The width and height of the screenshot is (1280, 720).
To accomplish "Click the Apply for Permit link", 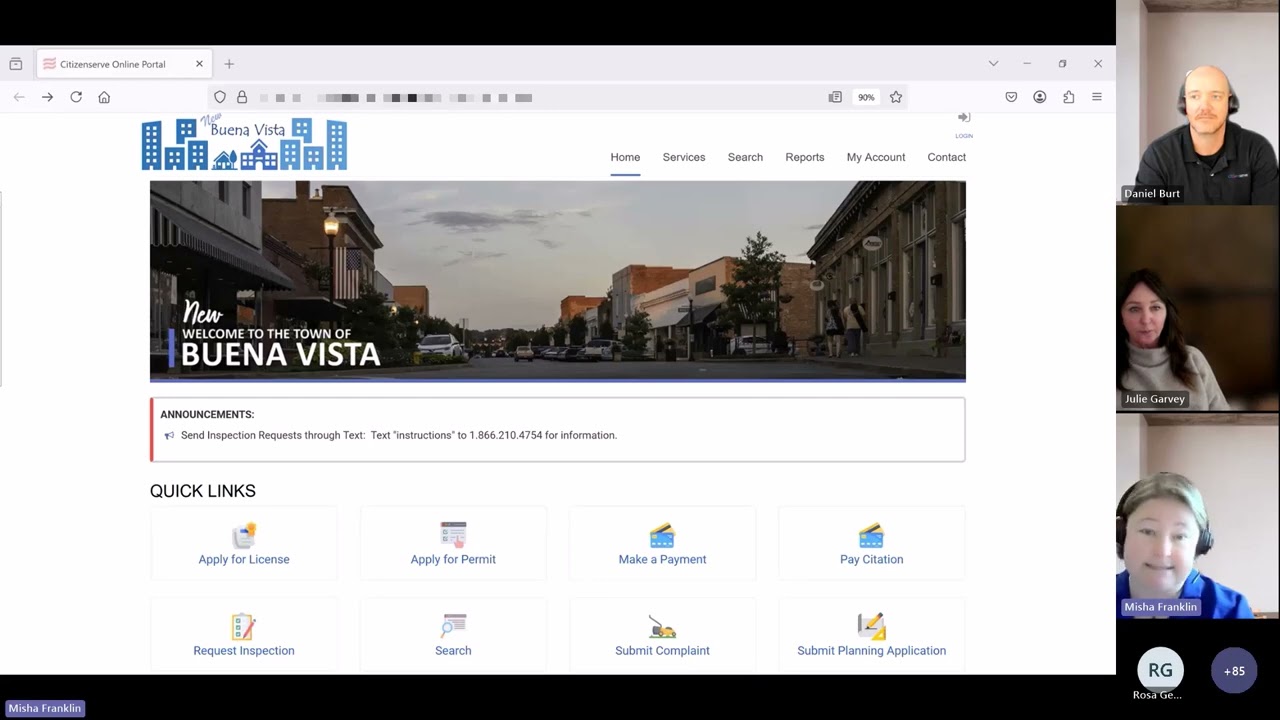I will (453, 559).
